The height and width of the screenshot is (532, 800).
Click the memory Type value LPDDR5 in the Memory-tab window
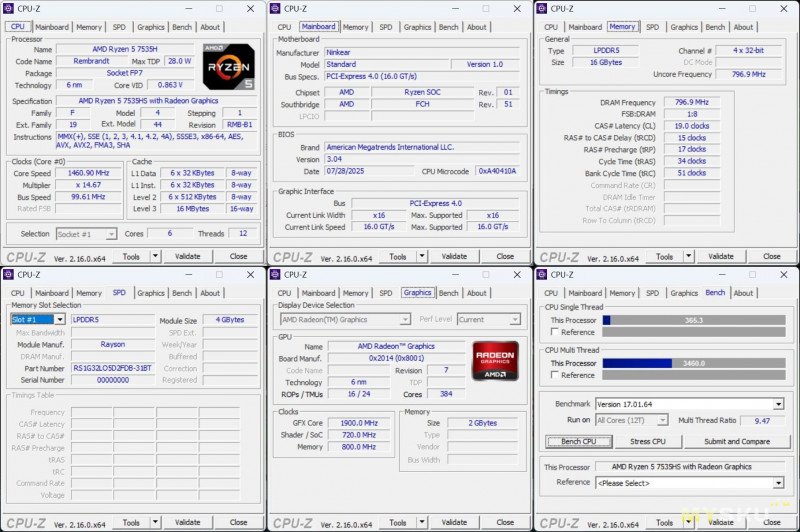606,50
